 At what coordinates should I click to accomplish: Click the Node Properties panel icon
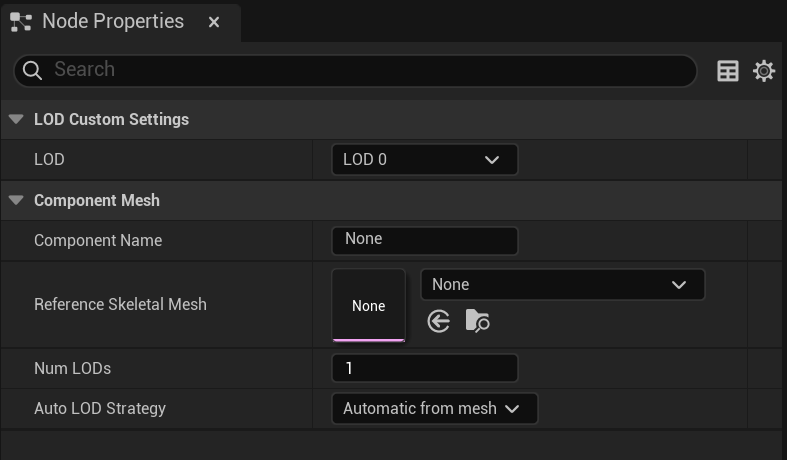pos(21,22)
